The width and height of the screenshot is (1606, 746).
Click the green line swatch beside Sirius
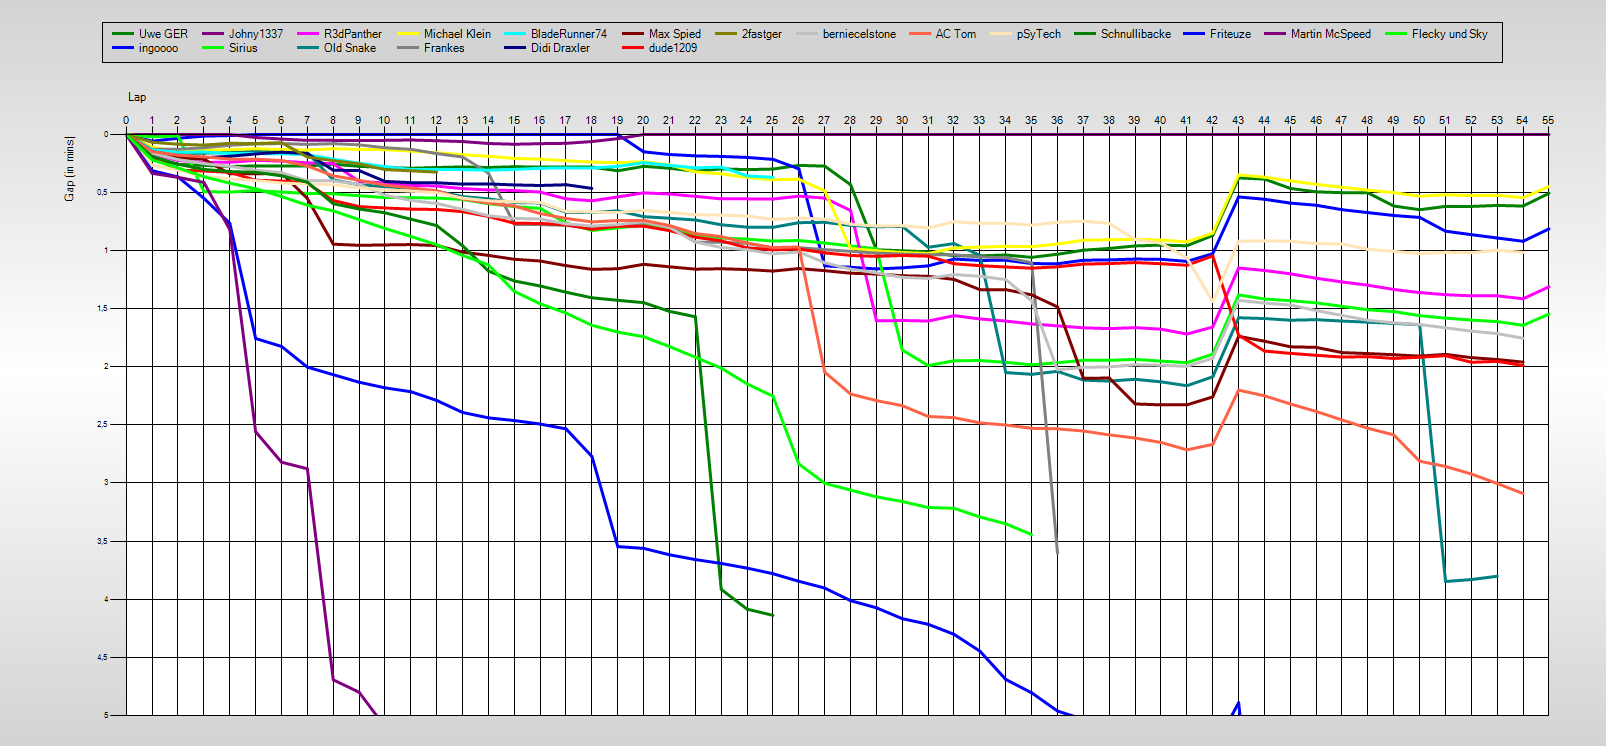213,48
